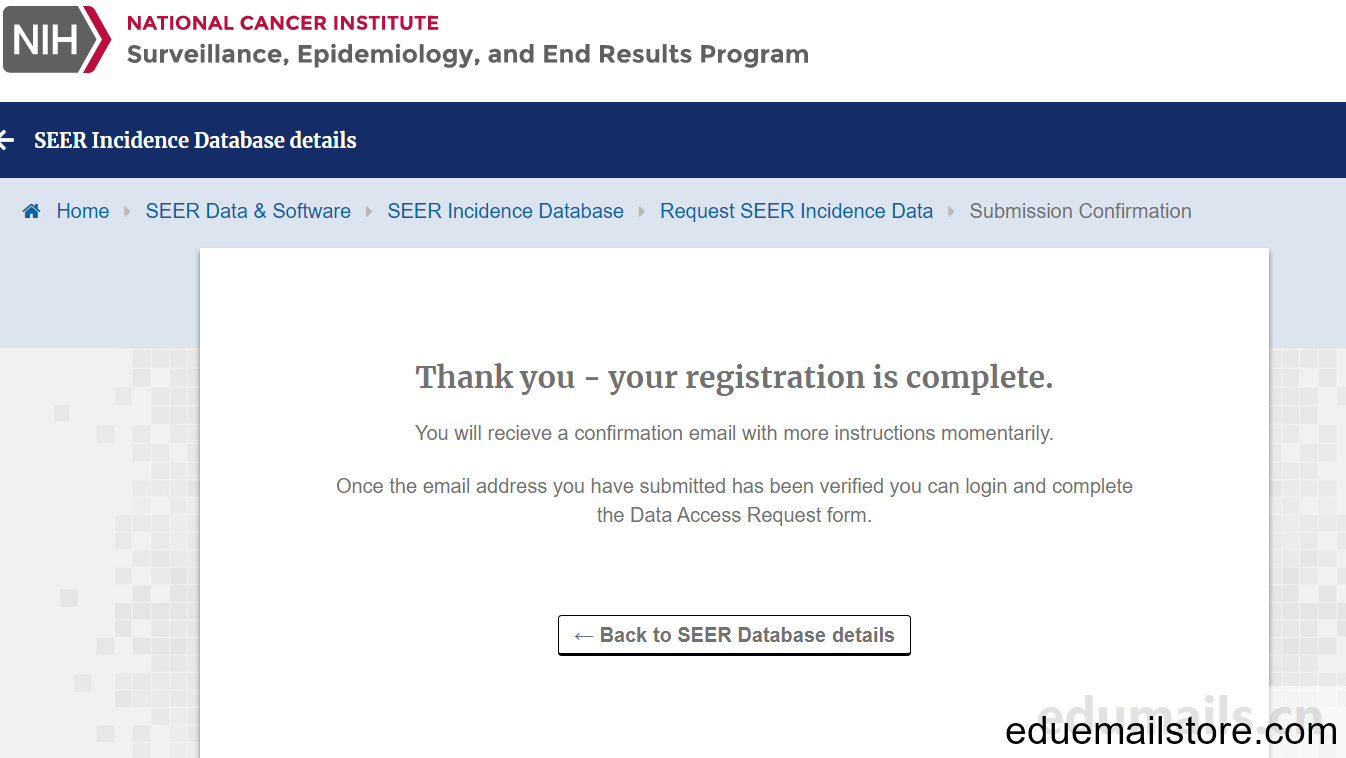Open the Home breadcrumb link

coord(83,211)
